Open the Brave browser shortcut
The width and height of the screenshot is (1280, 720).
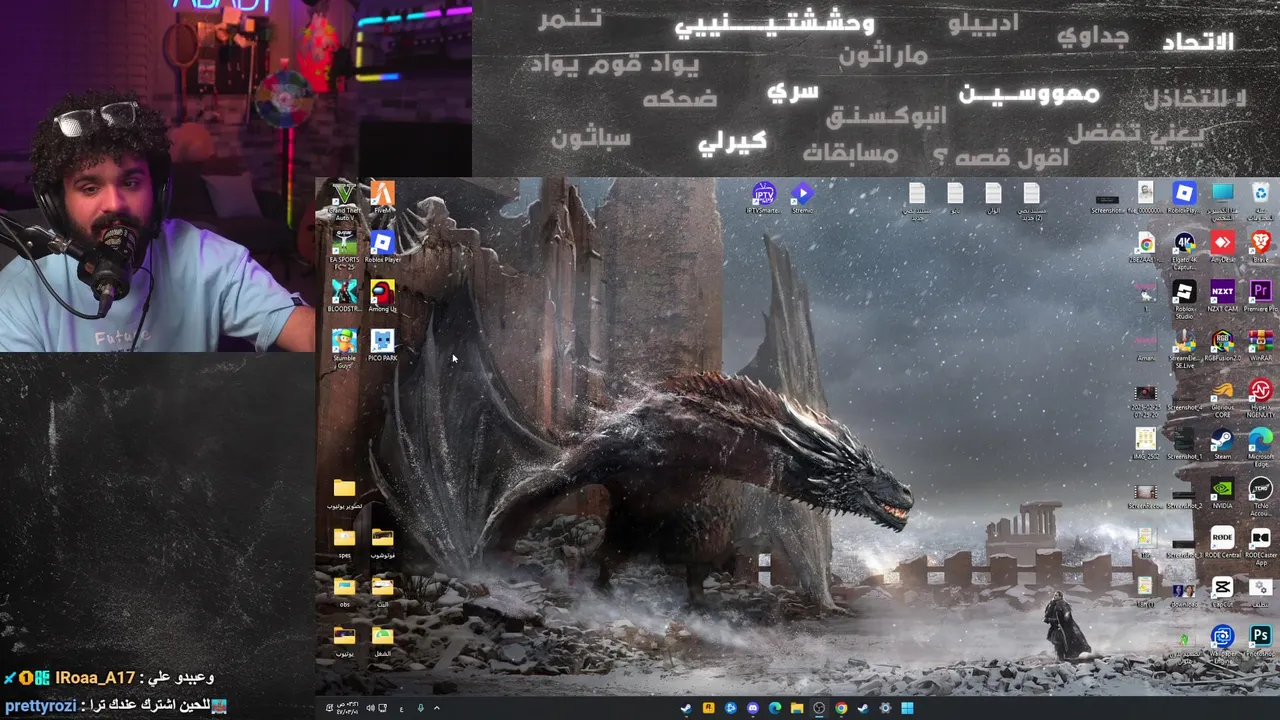coord(1260,247)
